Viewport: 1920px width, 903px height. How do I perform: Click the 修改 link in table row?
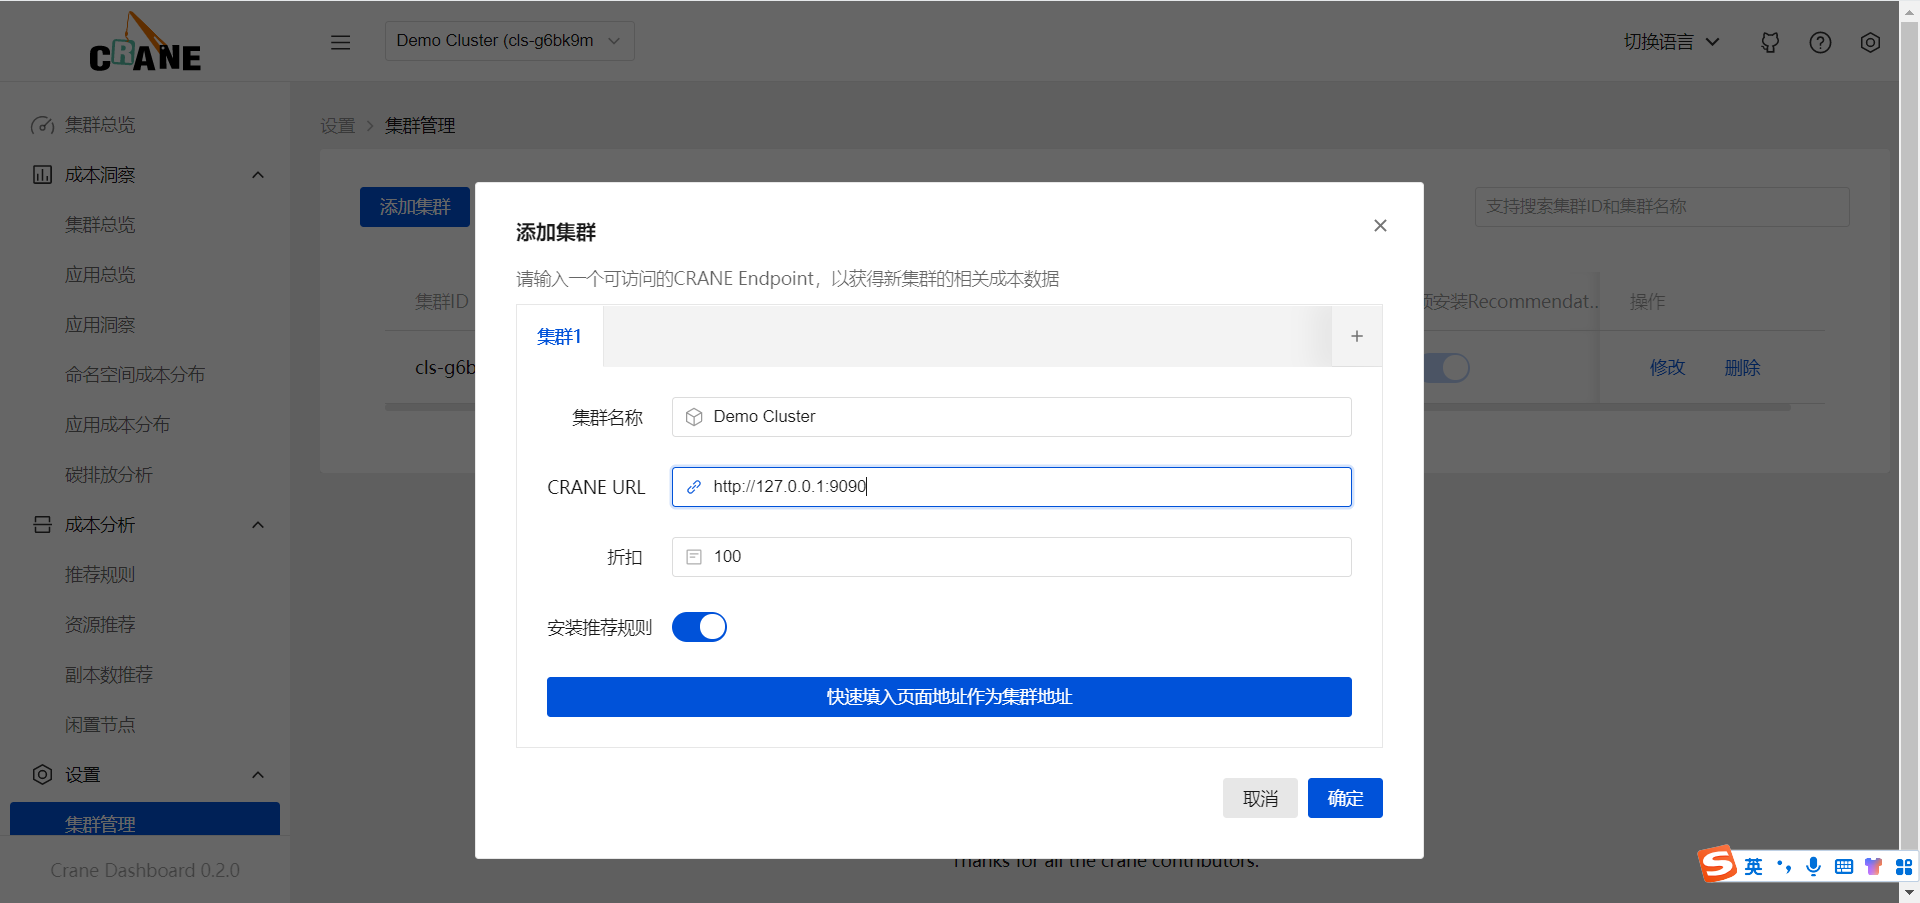coord(1667,368)
